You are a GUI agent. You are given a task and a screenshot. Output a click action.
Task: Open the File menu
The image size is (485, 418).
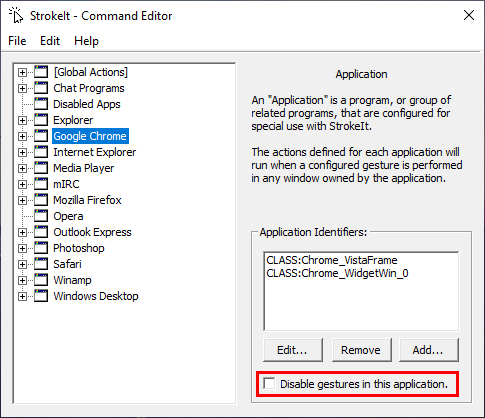click(17, 41)
